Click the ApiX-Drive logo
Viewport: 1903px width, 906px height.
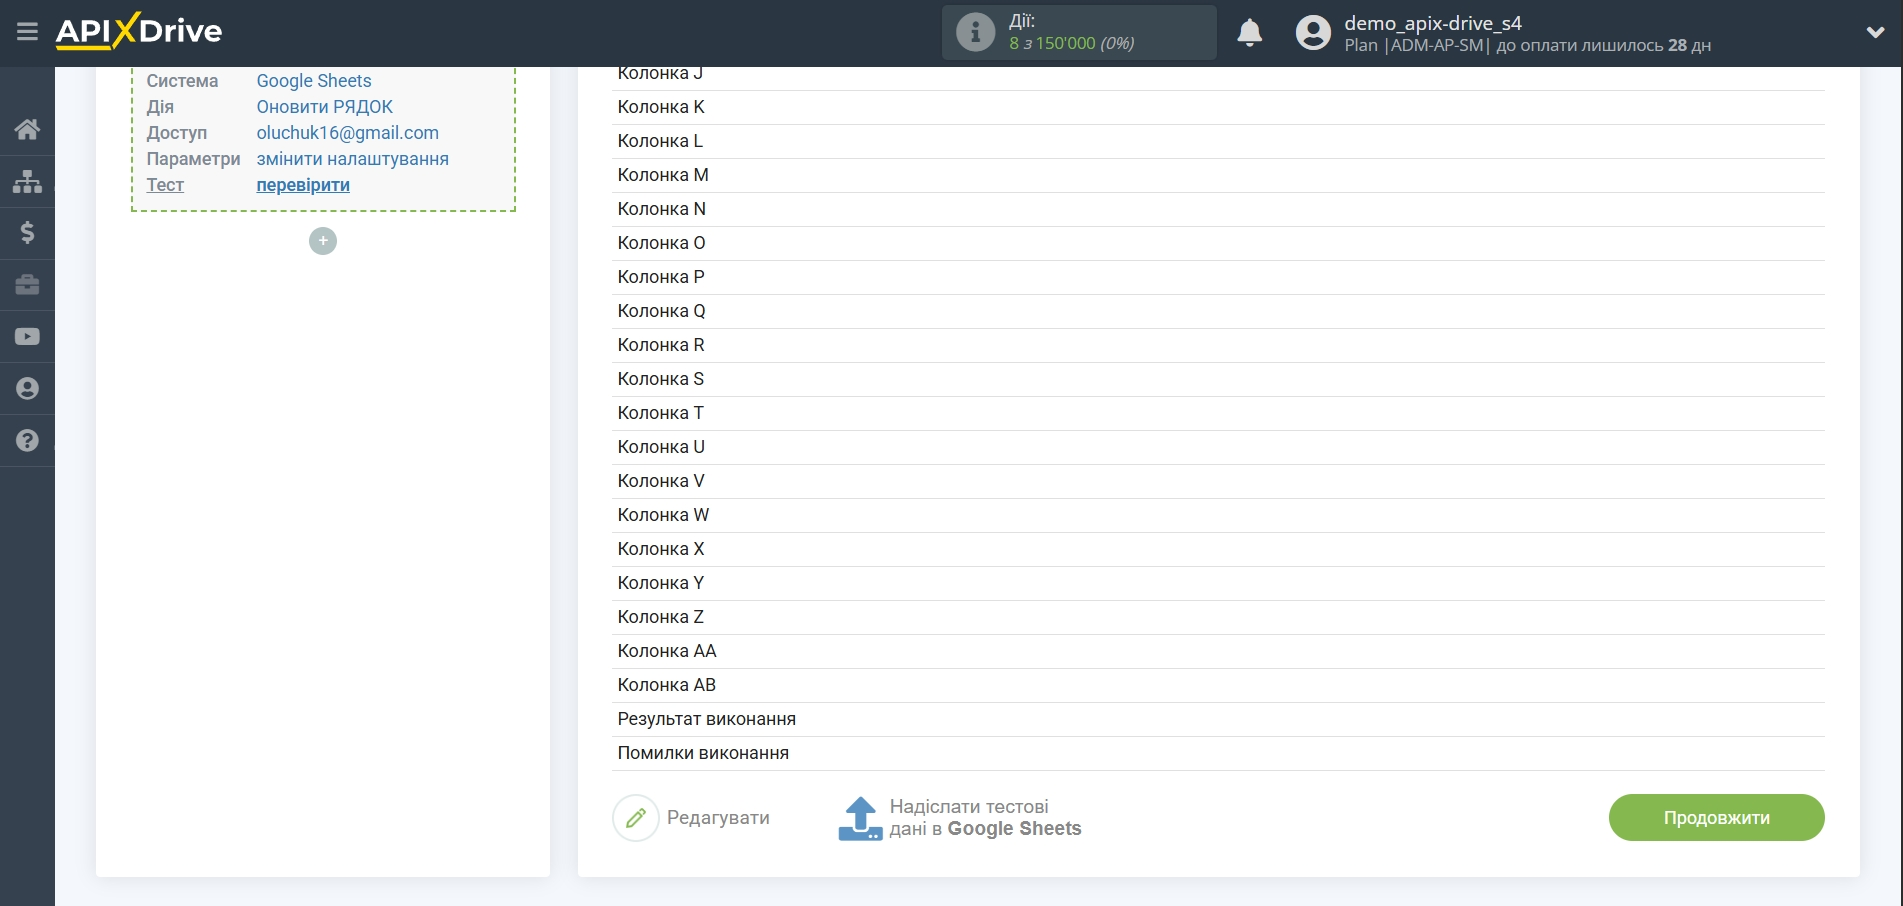tap(139, 31)
